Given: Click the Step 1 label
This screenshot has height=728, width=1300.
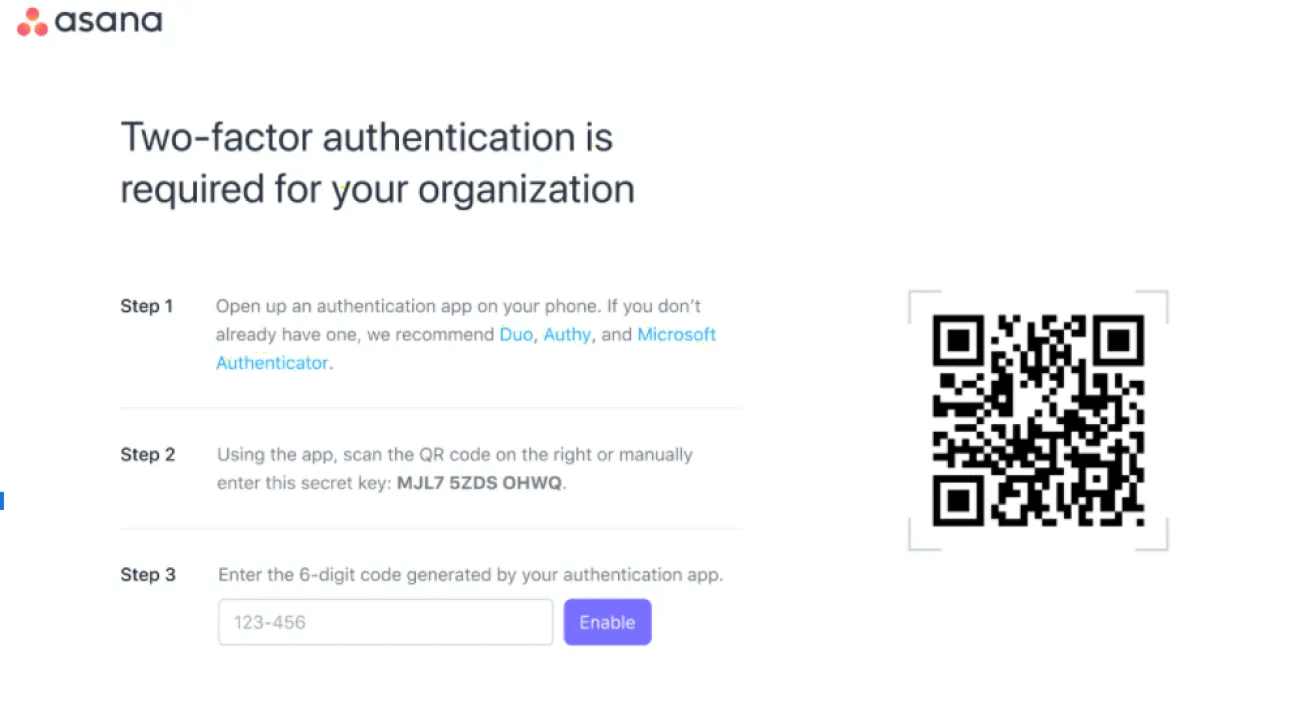Looking at the screenshot, I should [147, 306].
